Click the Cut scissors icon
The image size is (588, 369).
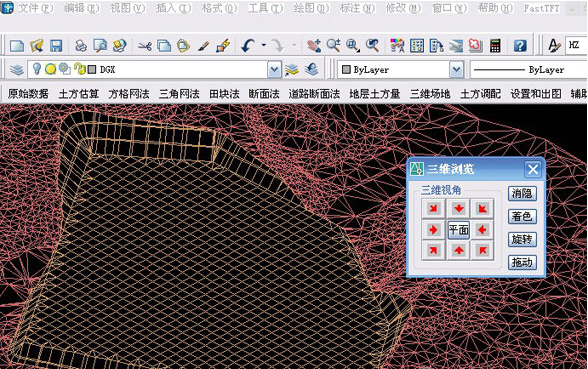pos(144,46)
